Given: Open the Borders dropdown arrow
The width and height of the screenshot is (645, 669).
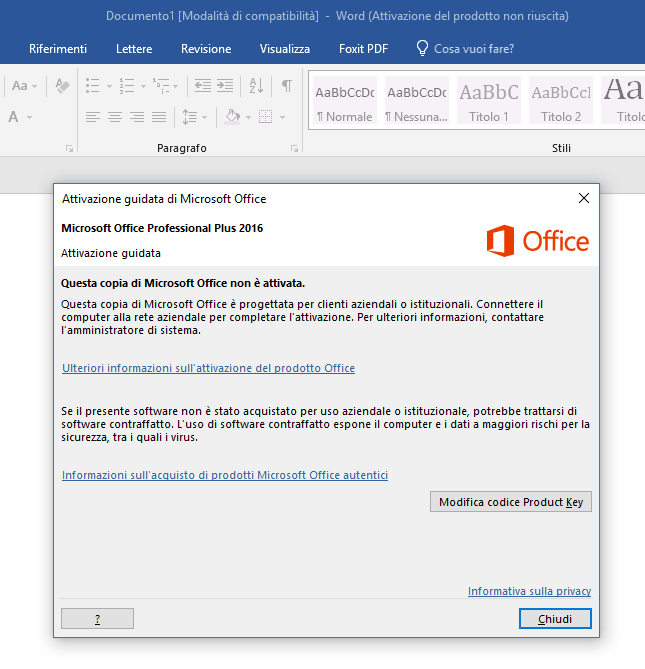Looking at the screenshot, I should (282, 117).
